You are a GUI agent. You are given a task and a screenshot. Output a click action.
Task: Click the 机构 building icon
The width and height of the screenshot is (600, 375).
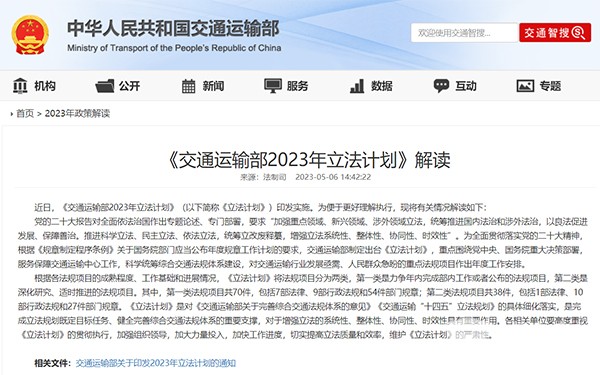coord(20,86)
